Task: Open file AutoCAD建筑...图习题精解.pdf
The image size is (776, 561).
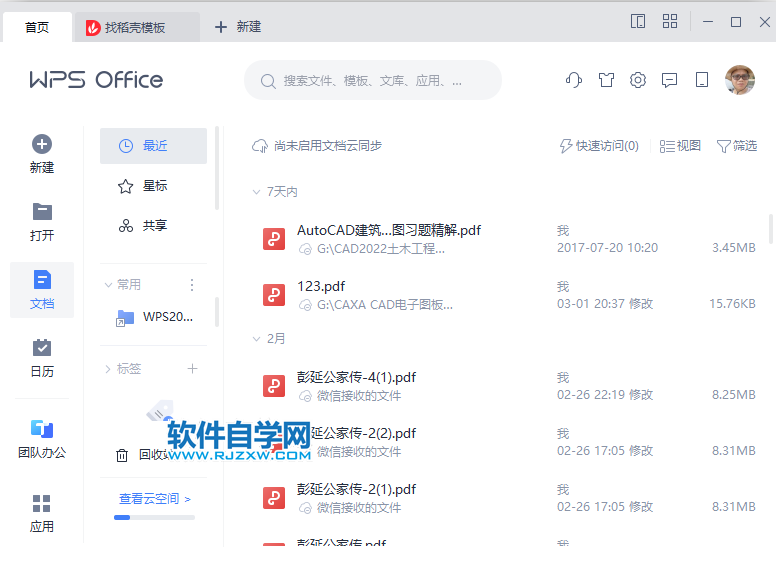Action: click(x=388, y=231)
